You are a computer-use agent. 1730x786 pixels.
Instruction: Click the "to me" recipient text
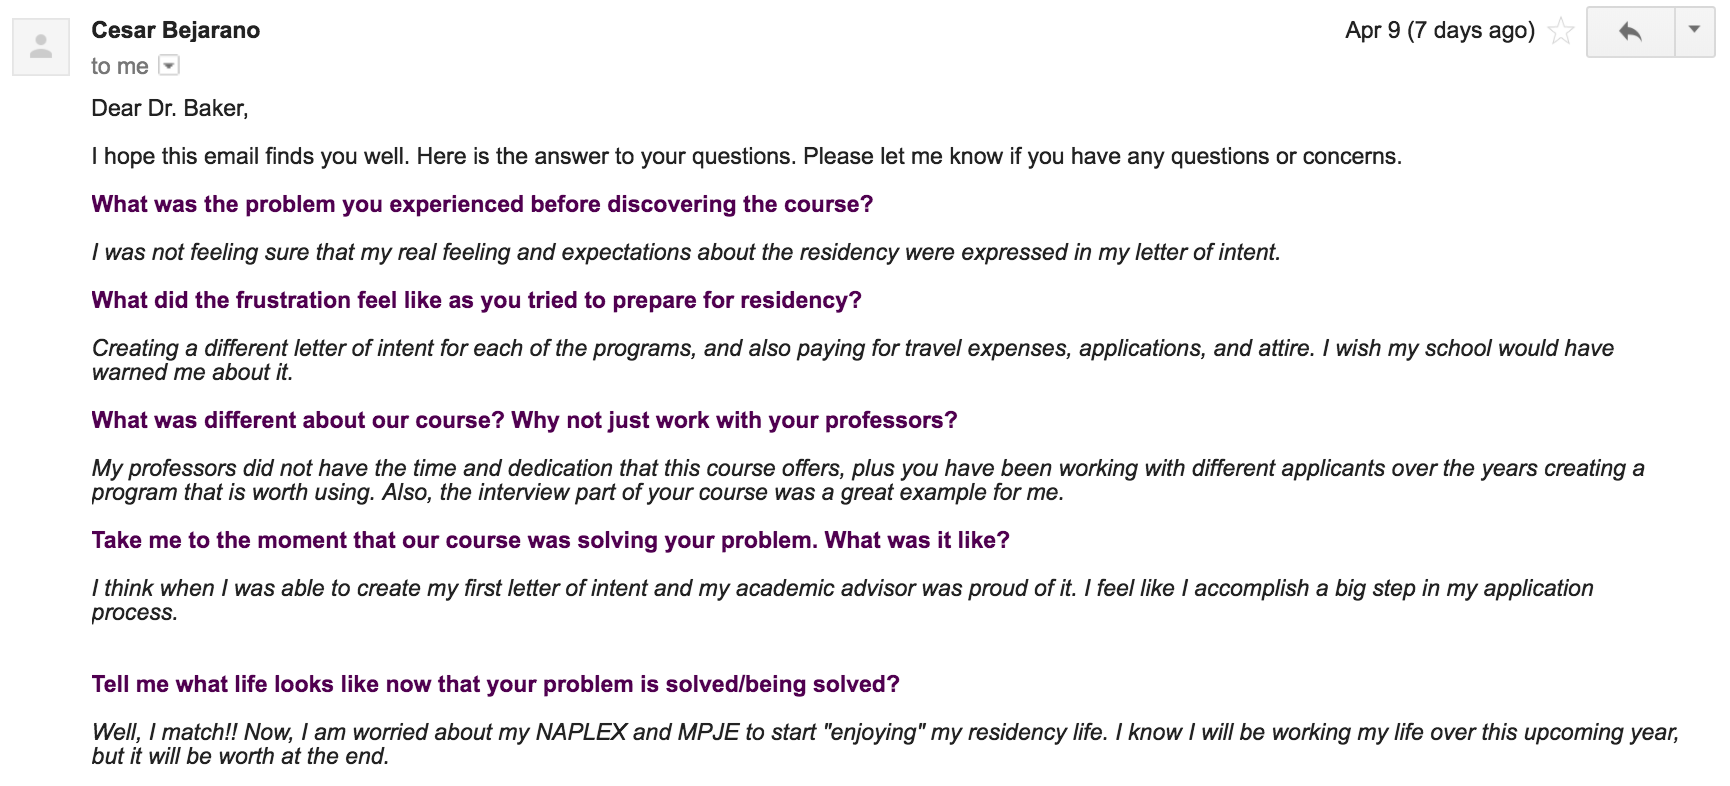pyautogui.click(x=120, y=66)
